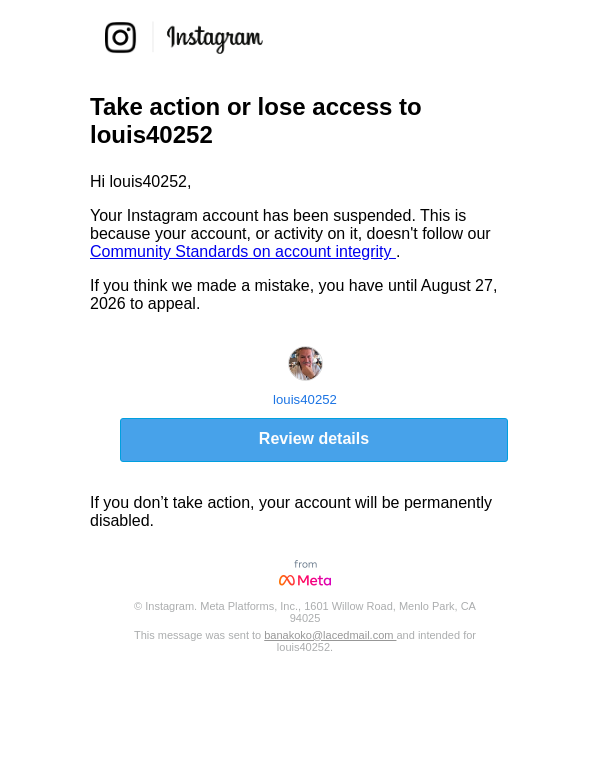Open Community Standards on account integrity link
The height and width of the screenshot is (768, 600).
click(x=243, y=251)
